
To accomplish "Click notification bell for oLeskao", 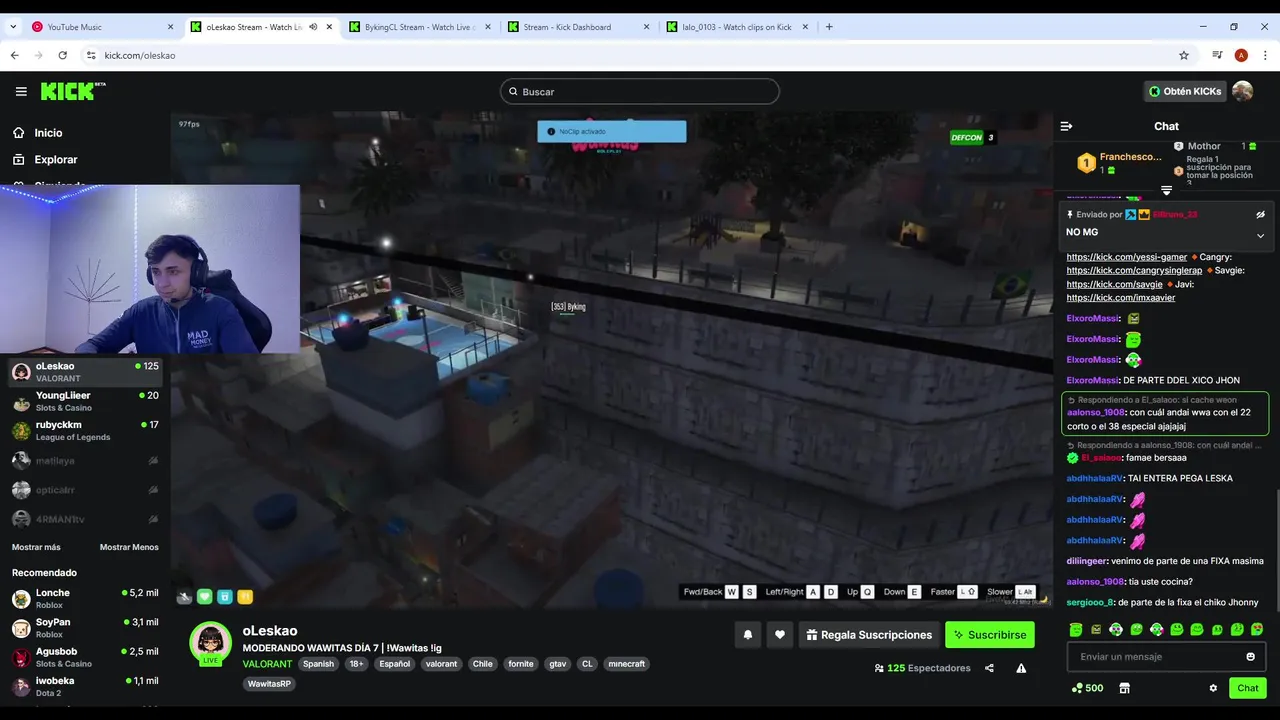I will (x=748, y=635).
